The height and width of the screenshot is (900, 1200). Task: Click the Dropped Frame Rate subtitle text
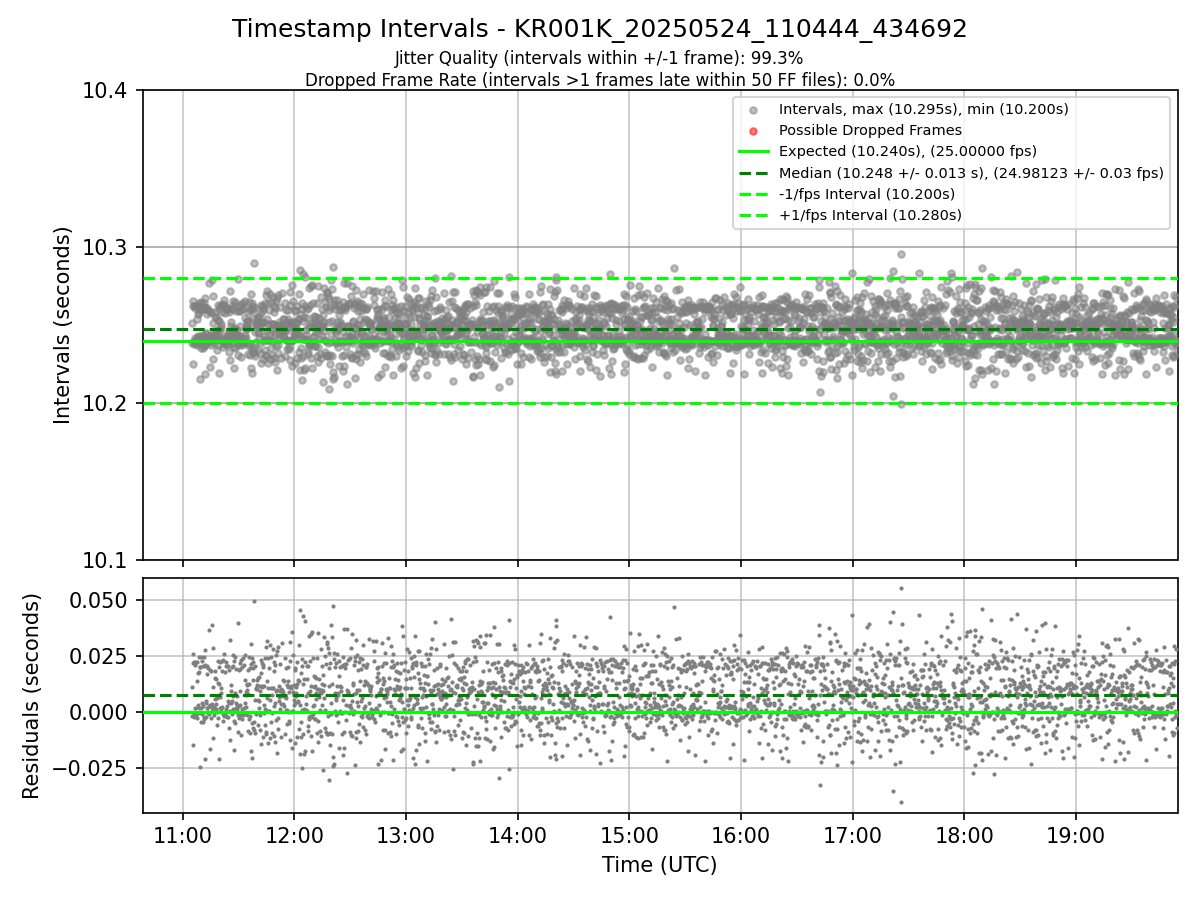(599, 80)
